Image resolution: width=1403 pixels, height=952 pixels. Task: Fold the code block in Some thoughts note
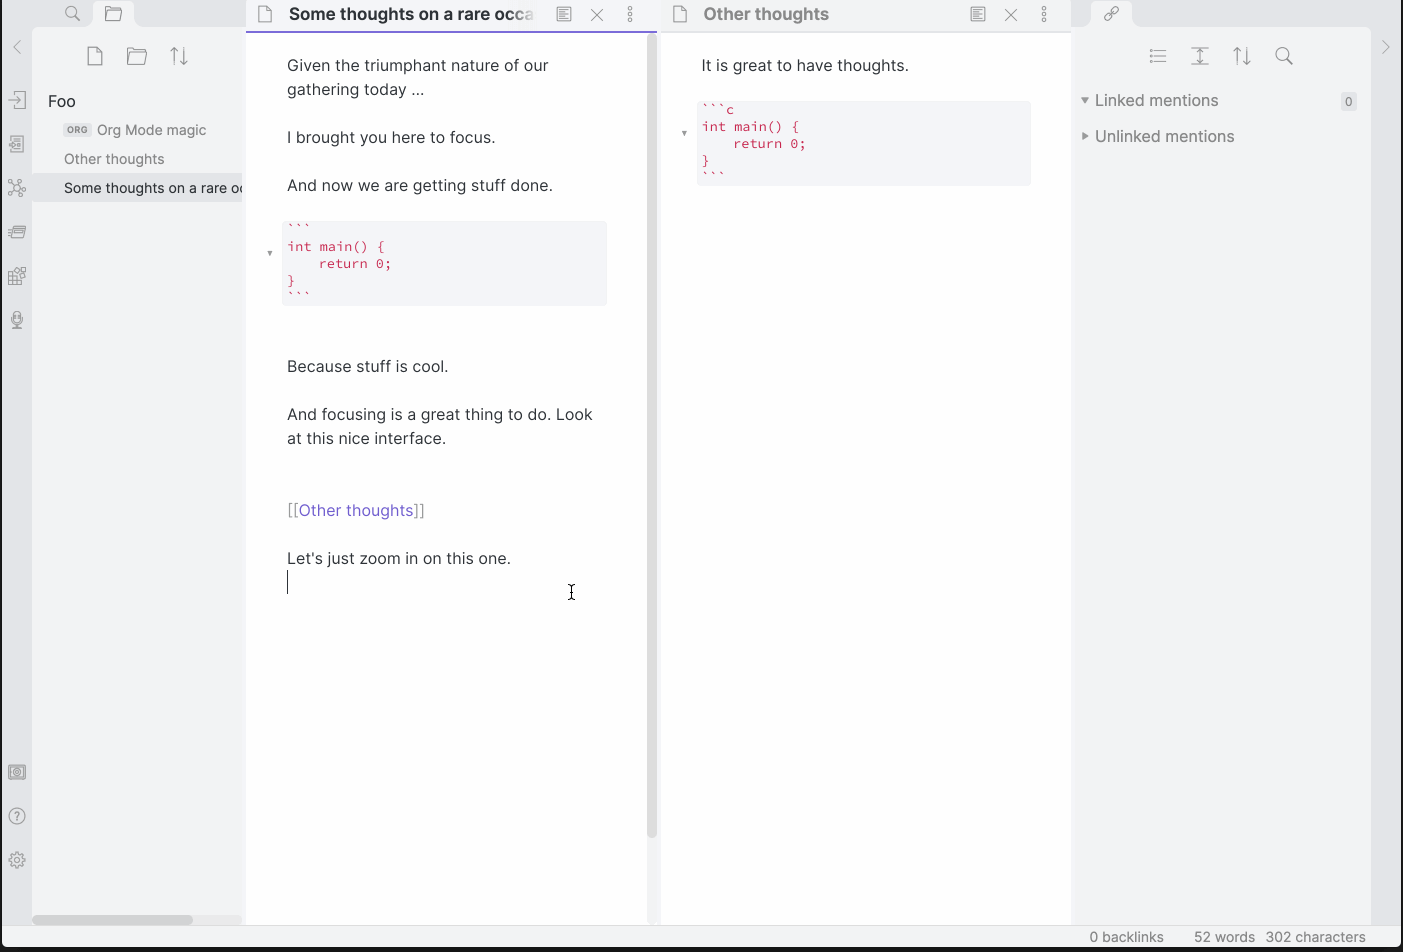pos(270,253)
